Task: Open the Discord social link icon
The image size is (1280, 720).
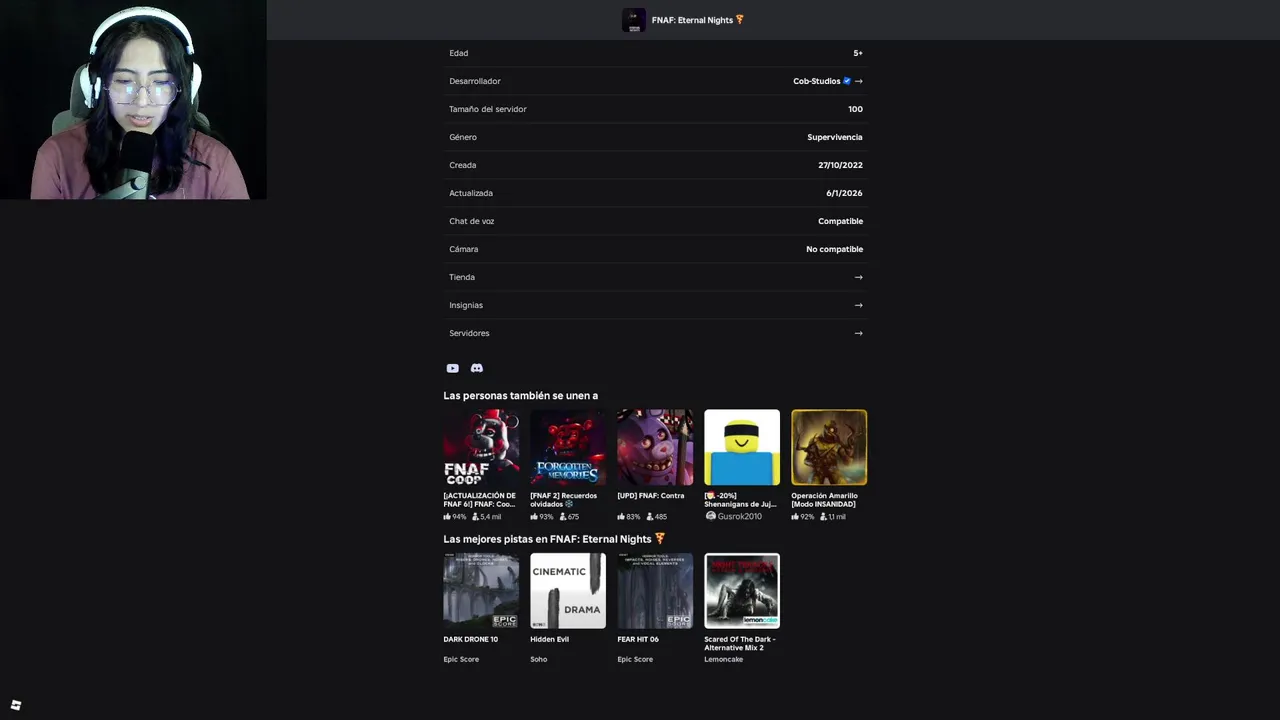Action: [x=476, y=368]
